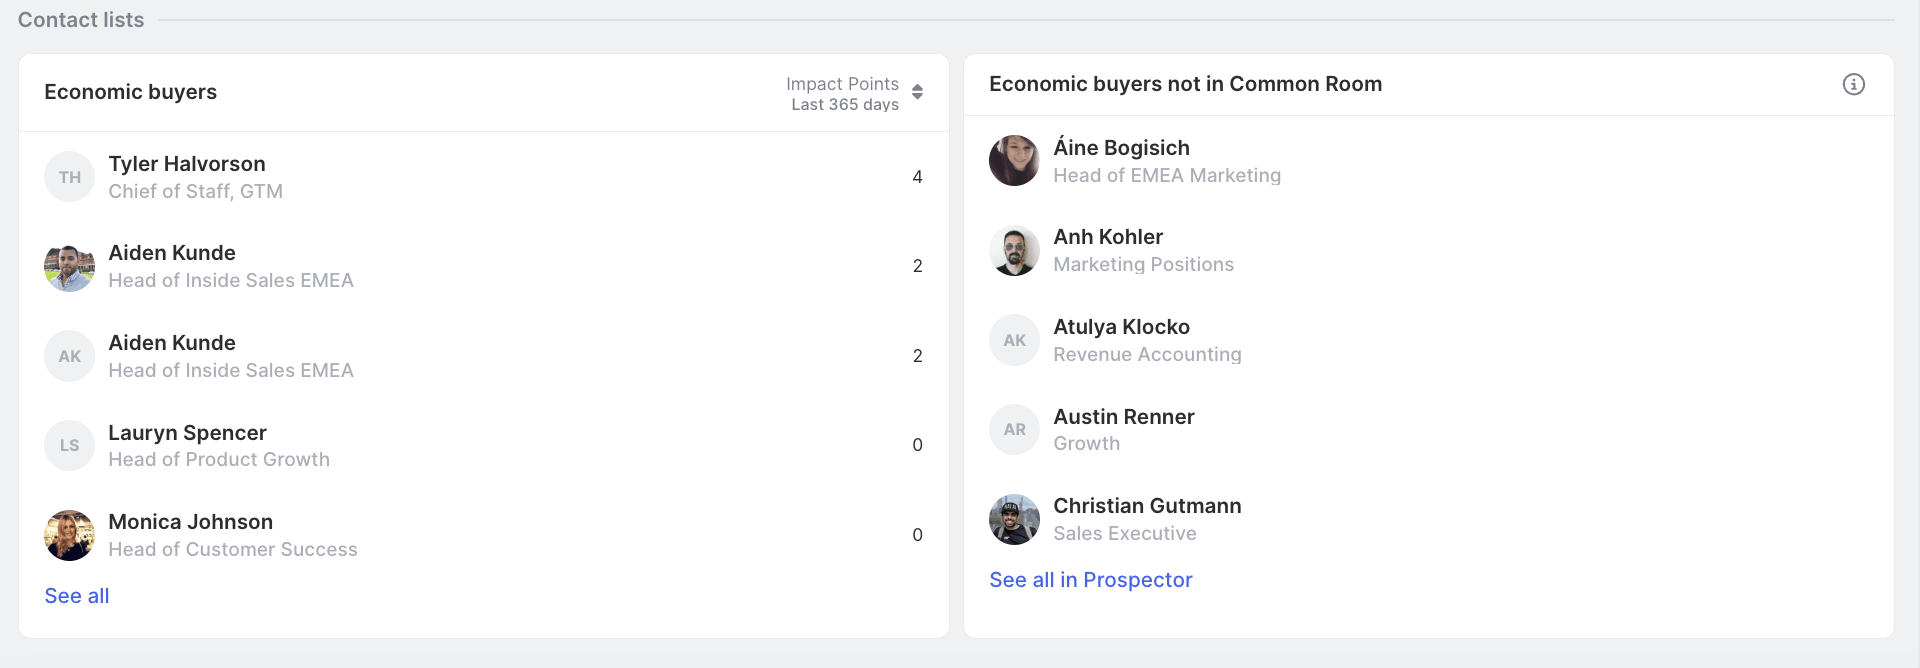
Task: Click Tyler Halvorson's TH avatar
Action: click(x=69, y=177)
